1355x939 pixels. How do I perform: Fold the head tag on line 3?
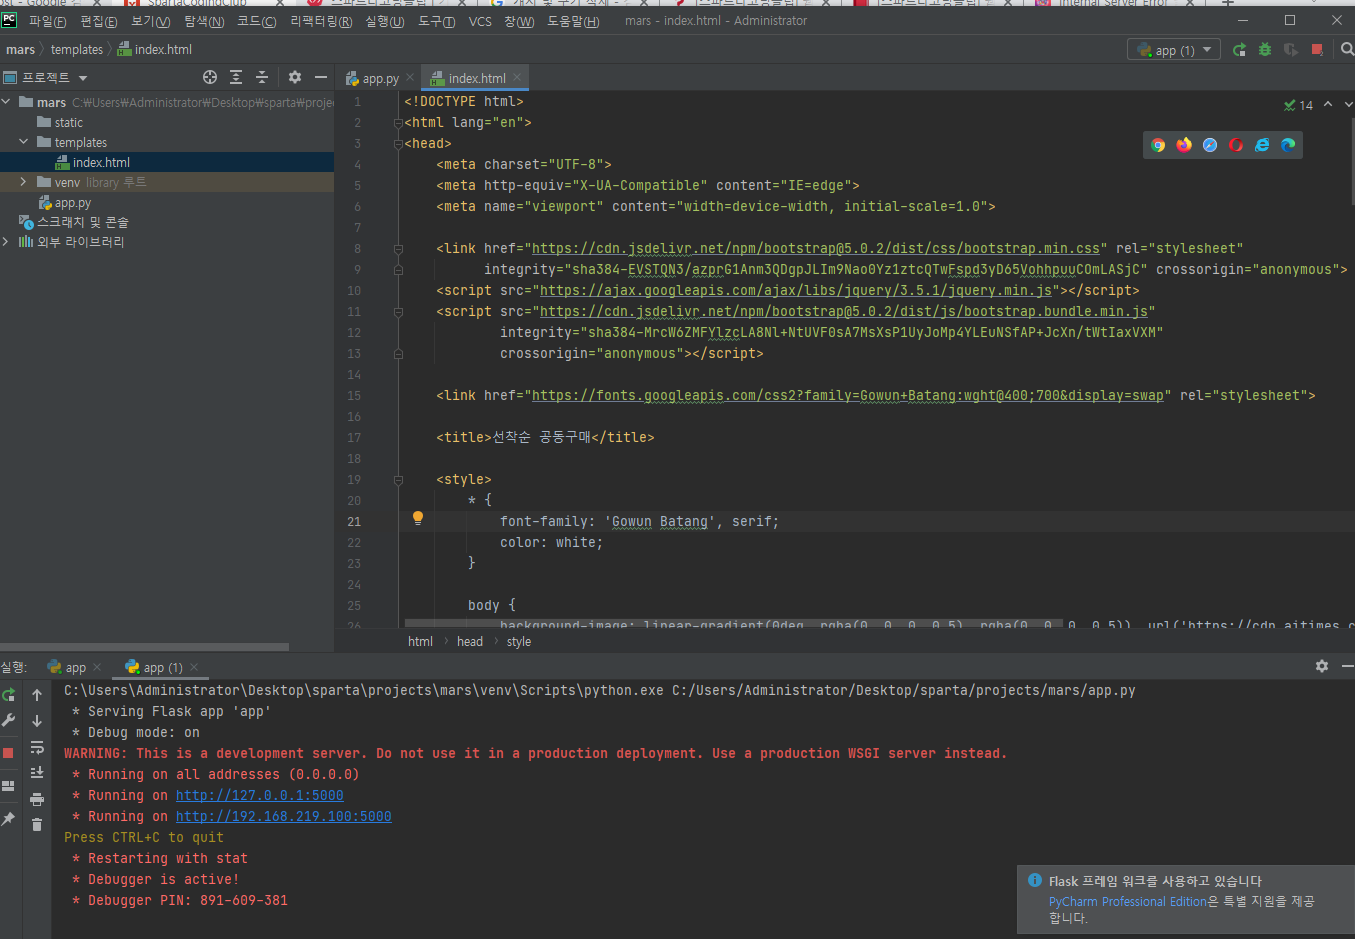pyautogui.click(x=398, y=144)
